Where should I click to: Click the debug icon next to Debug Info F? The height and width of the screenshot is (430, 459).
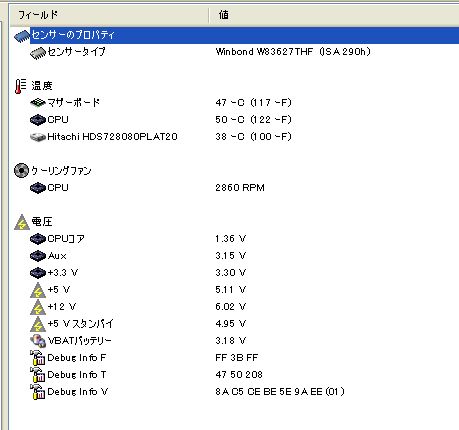coord(37,358)
